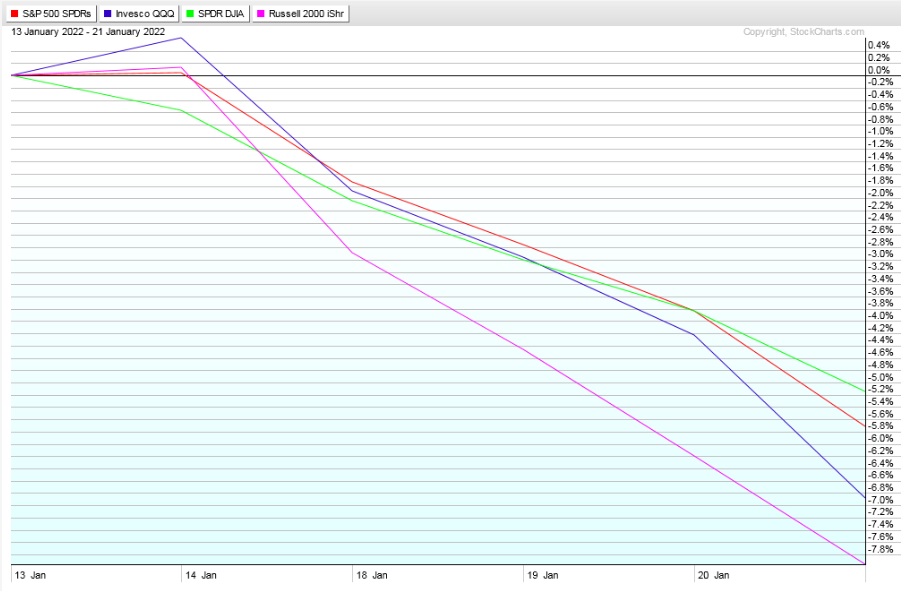Viewport: 906px width, 592px height.
Task: Click the -1.0% y-axis label
Action: pyautogui.click(x=881, y=131)
